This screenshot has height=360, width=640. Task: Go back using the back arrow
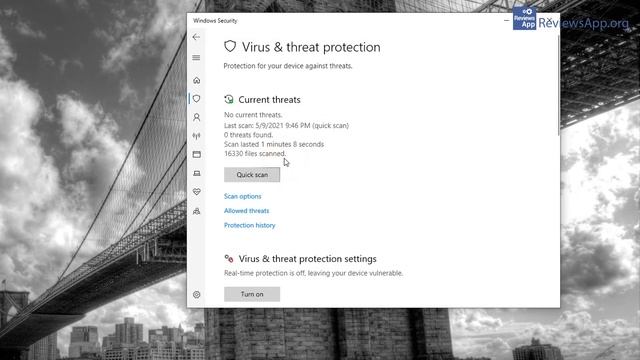[x=196, y=37]
